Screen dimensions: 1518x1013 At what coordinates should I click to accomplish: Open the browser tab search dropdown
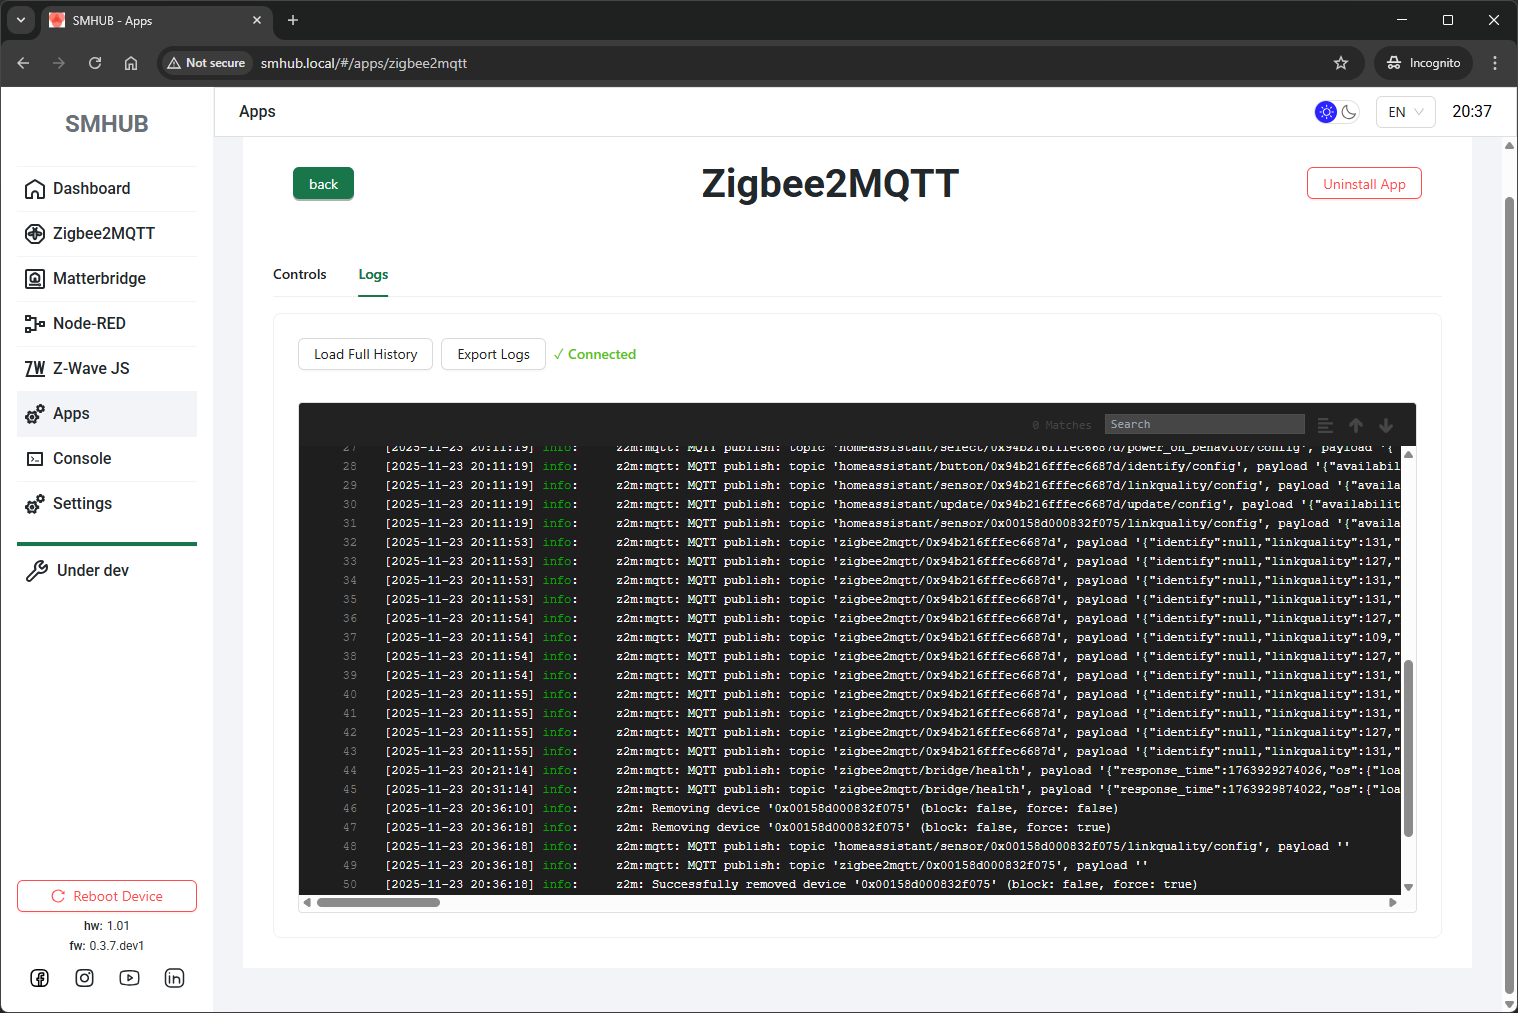[x=21, y=20]
